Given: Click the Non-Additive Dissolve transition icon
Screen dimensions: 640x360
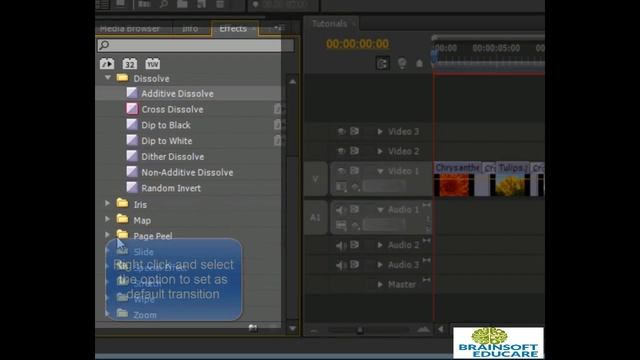Looking at the screenshot, I should point(132,171).
